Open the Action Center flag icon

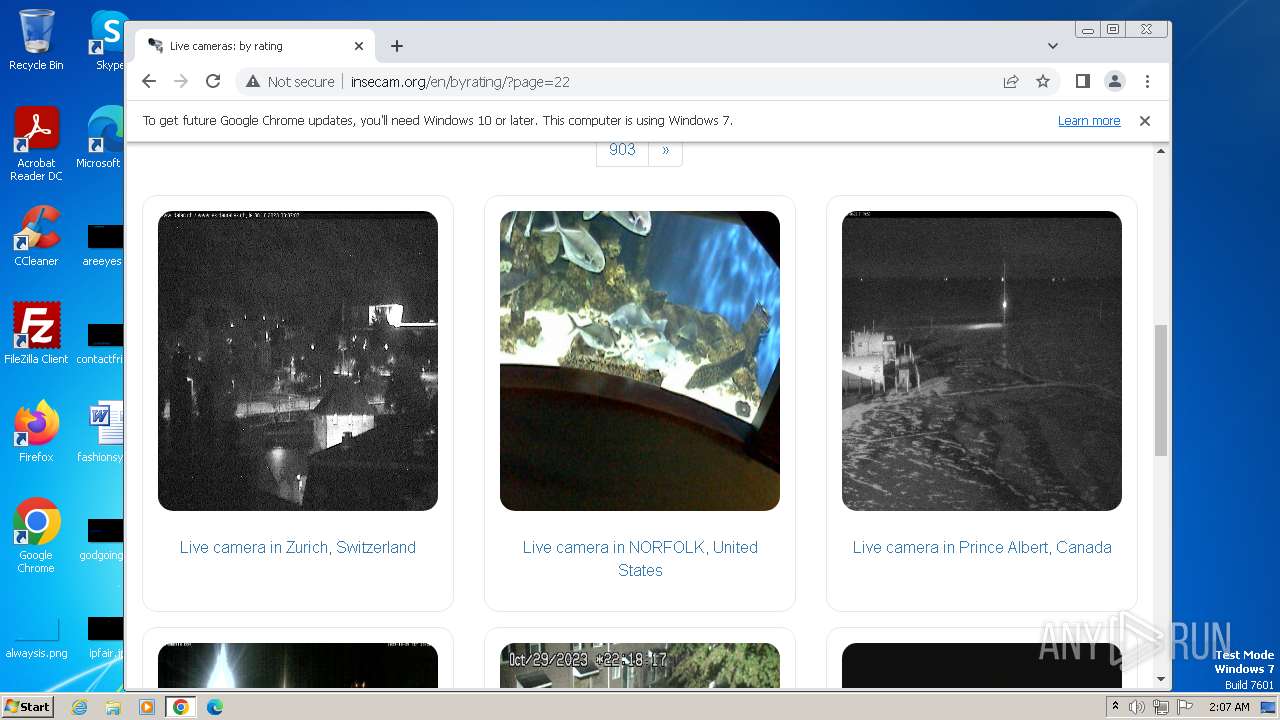[x=1183, y=707]
